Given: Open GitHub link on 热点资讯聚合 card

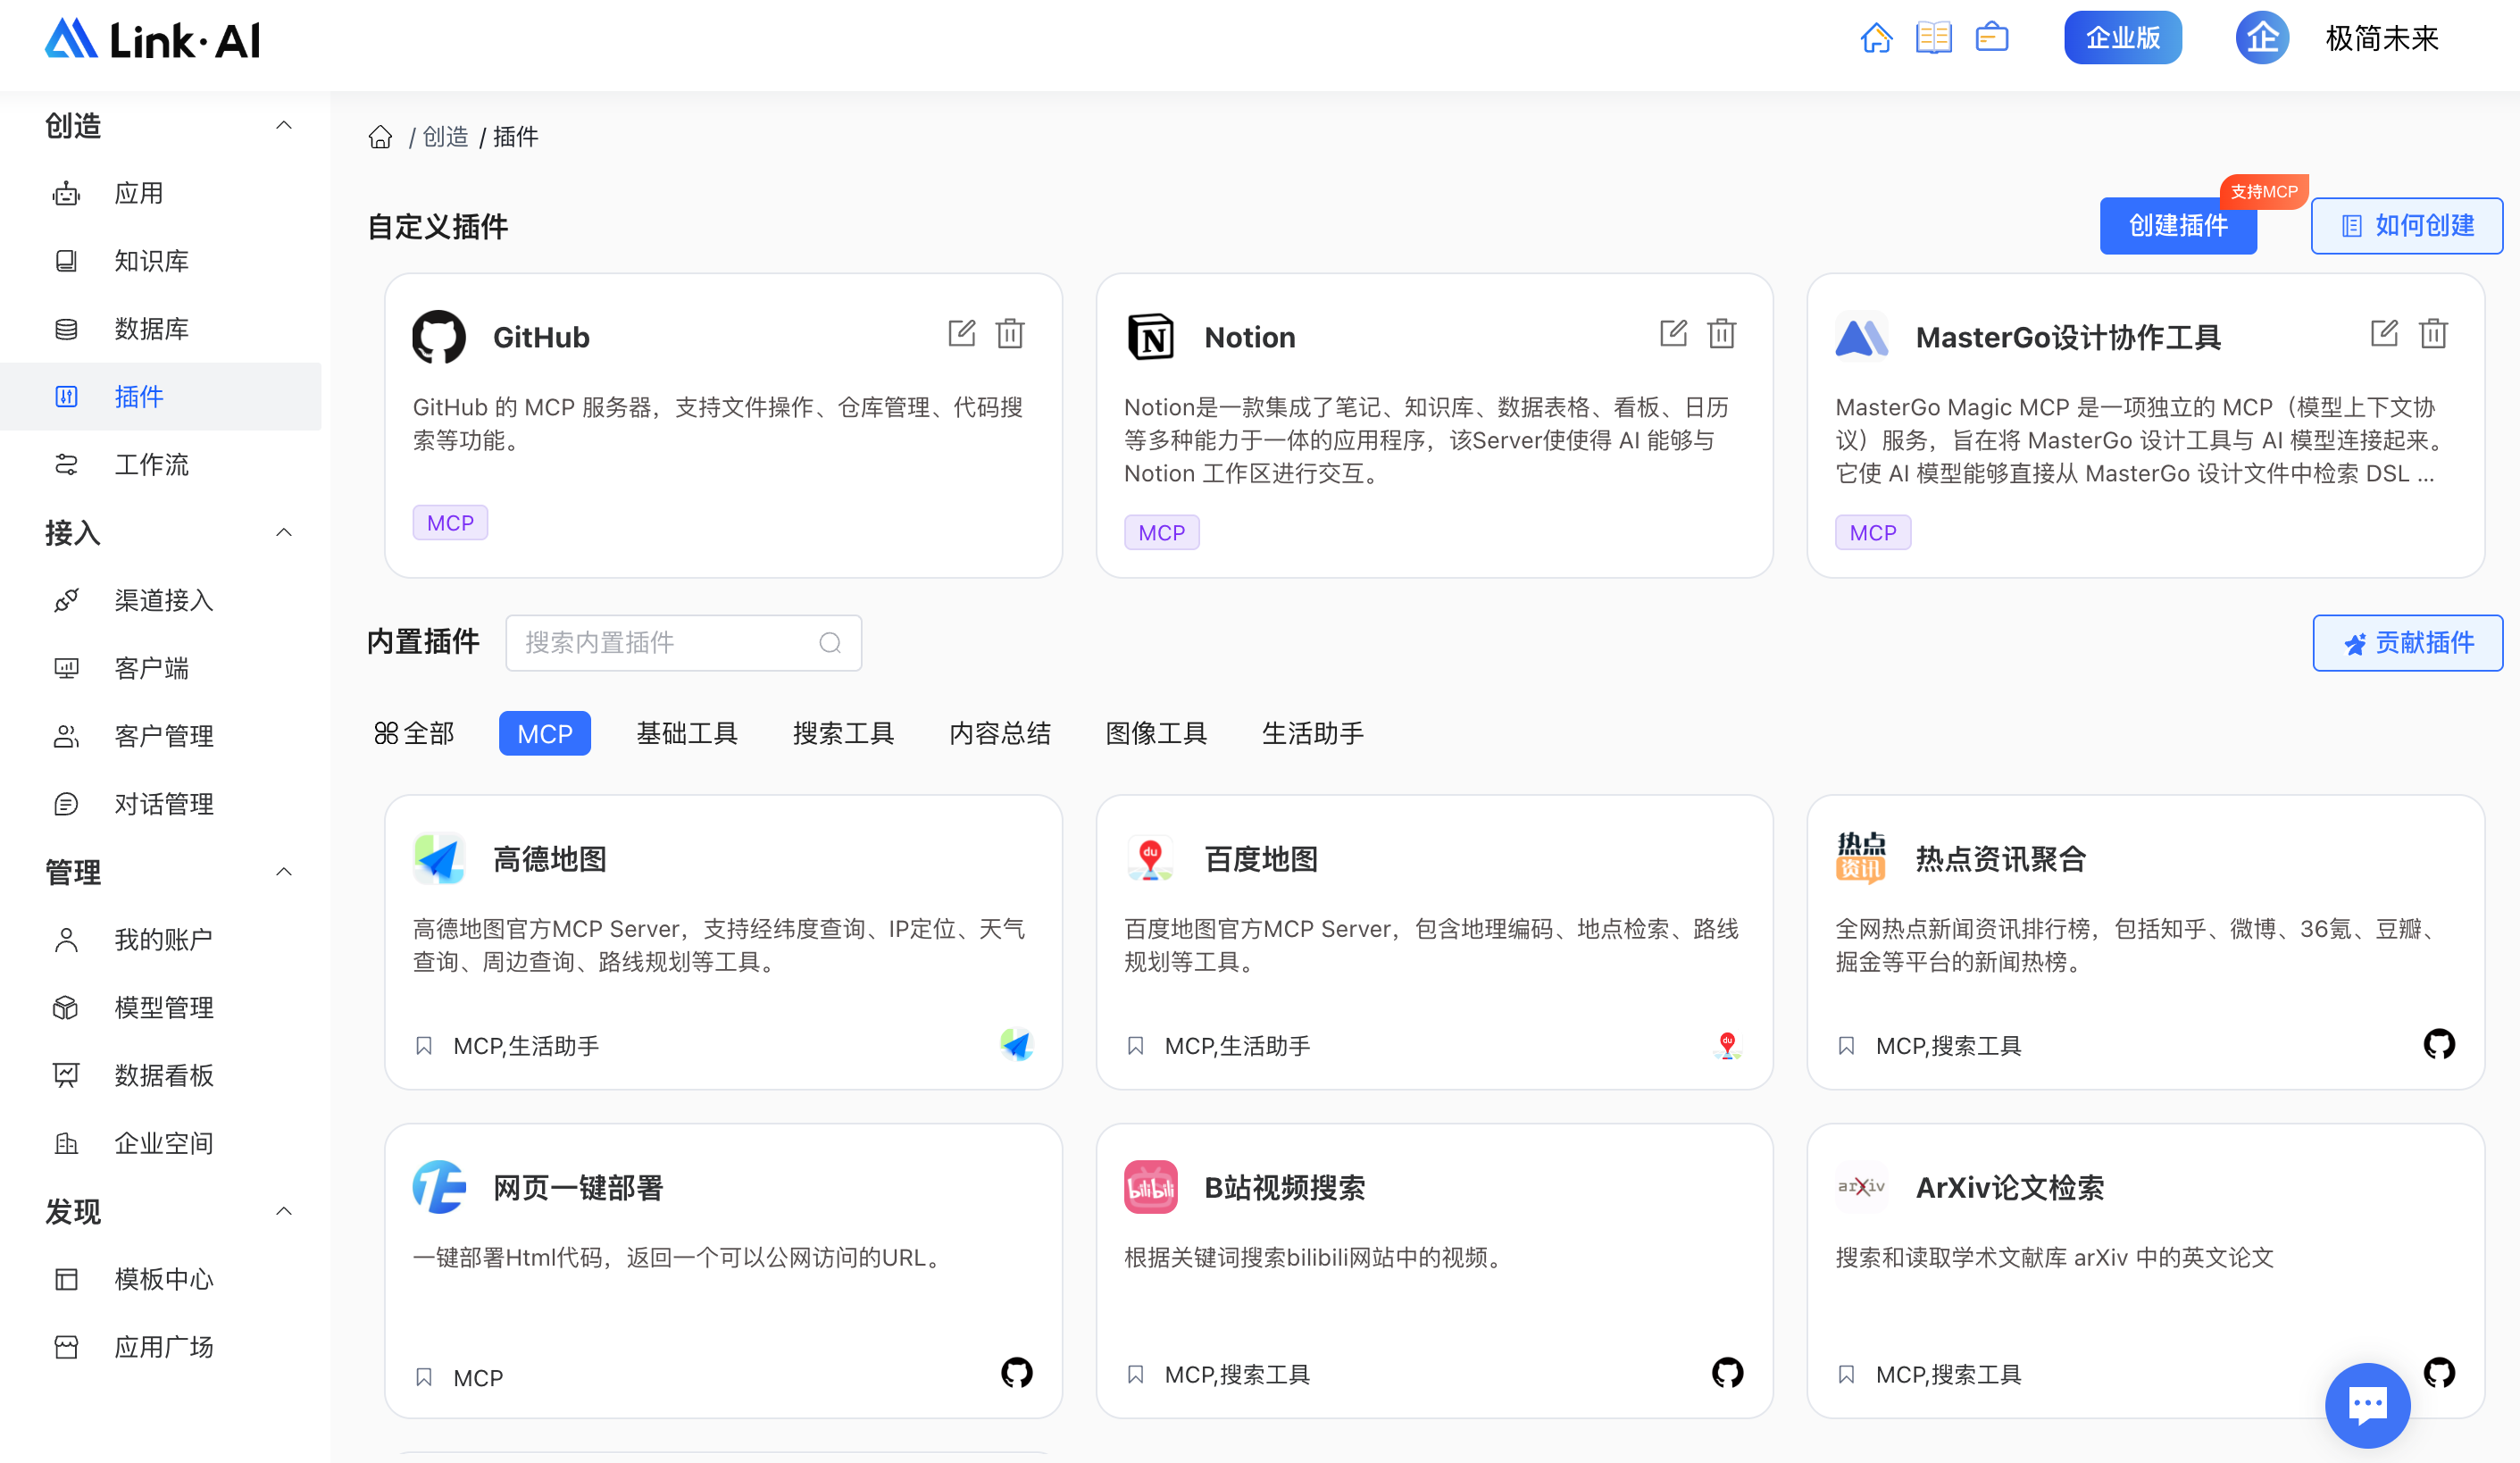Looking at the screenshot, I should (x=2439, y=1044).
